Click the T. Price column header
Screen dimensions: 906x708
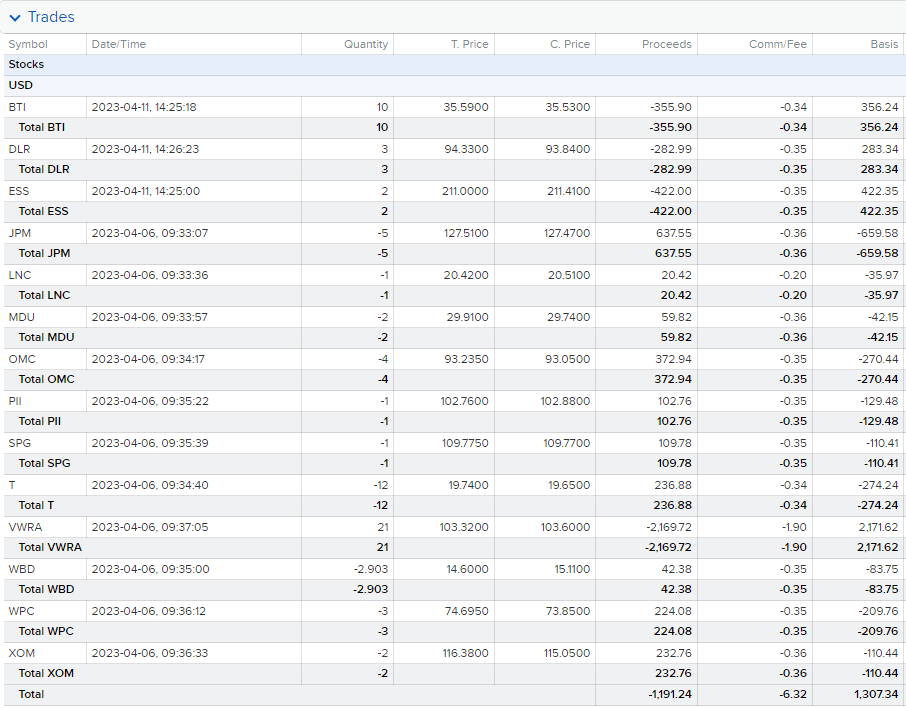[469, 45]
